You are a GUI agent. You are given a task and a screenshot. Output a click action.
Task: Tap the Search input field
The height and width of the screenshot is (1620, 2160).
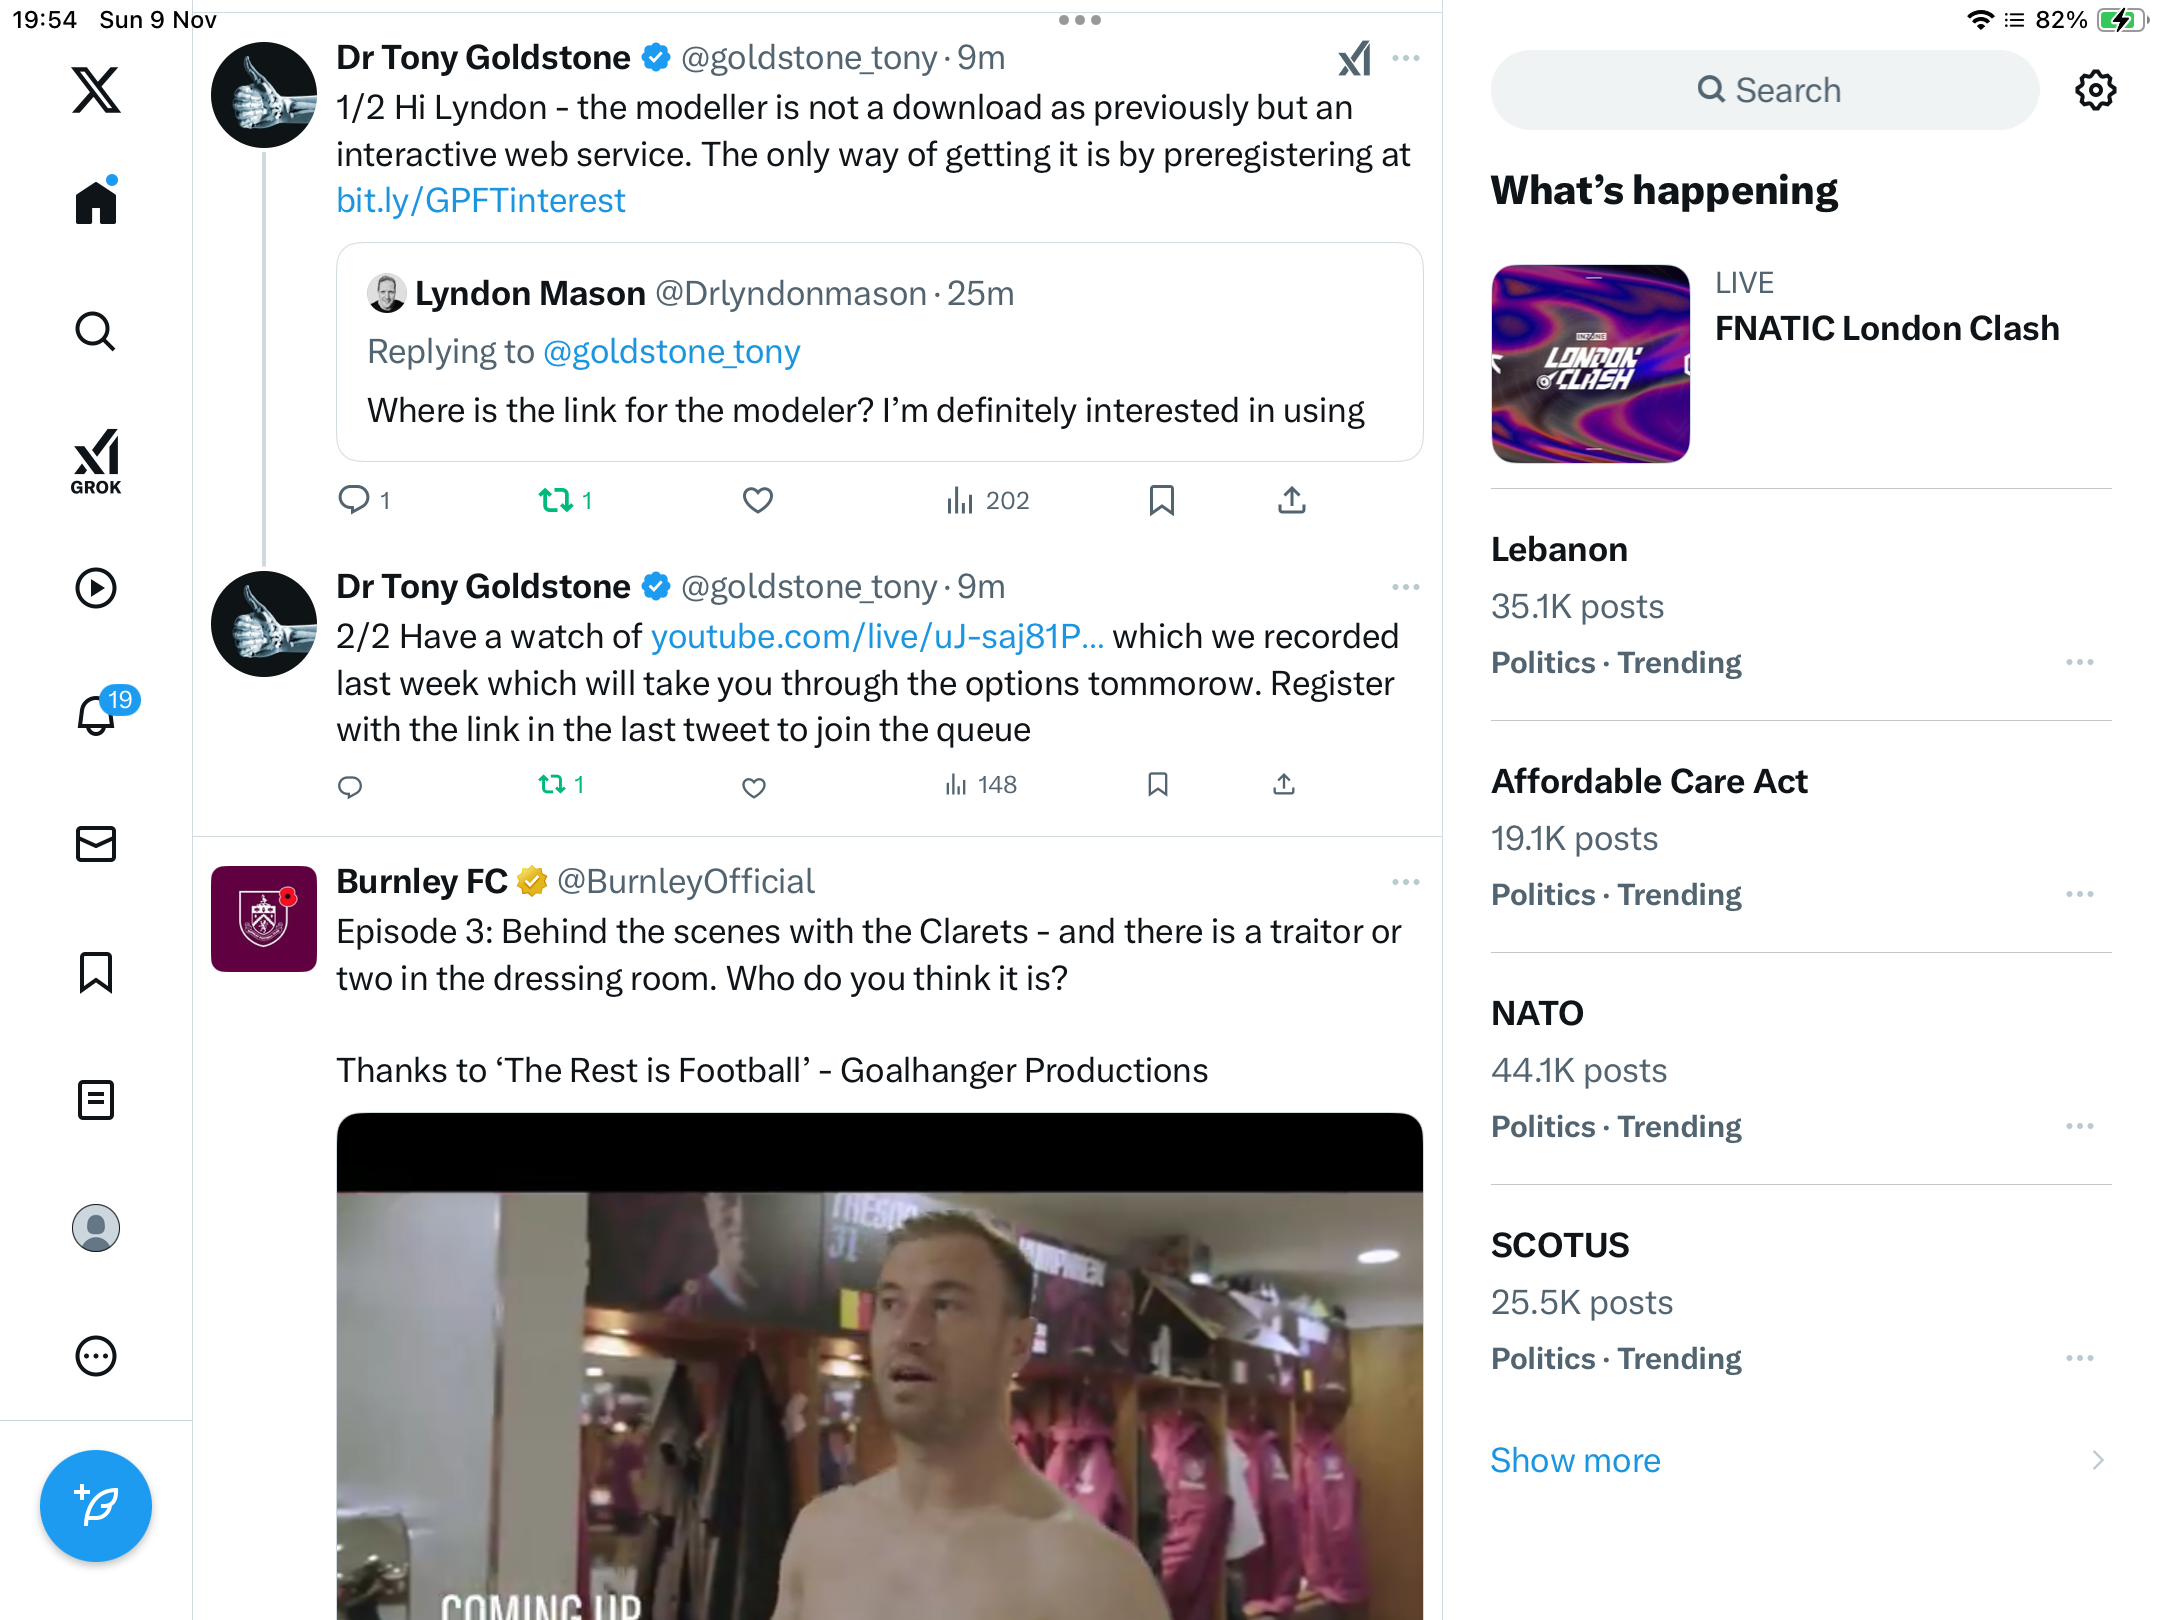click(x=1765, y=90)
